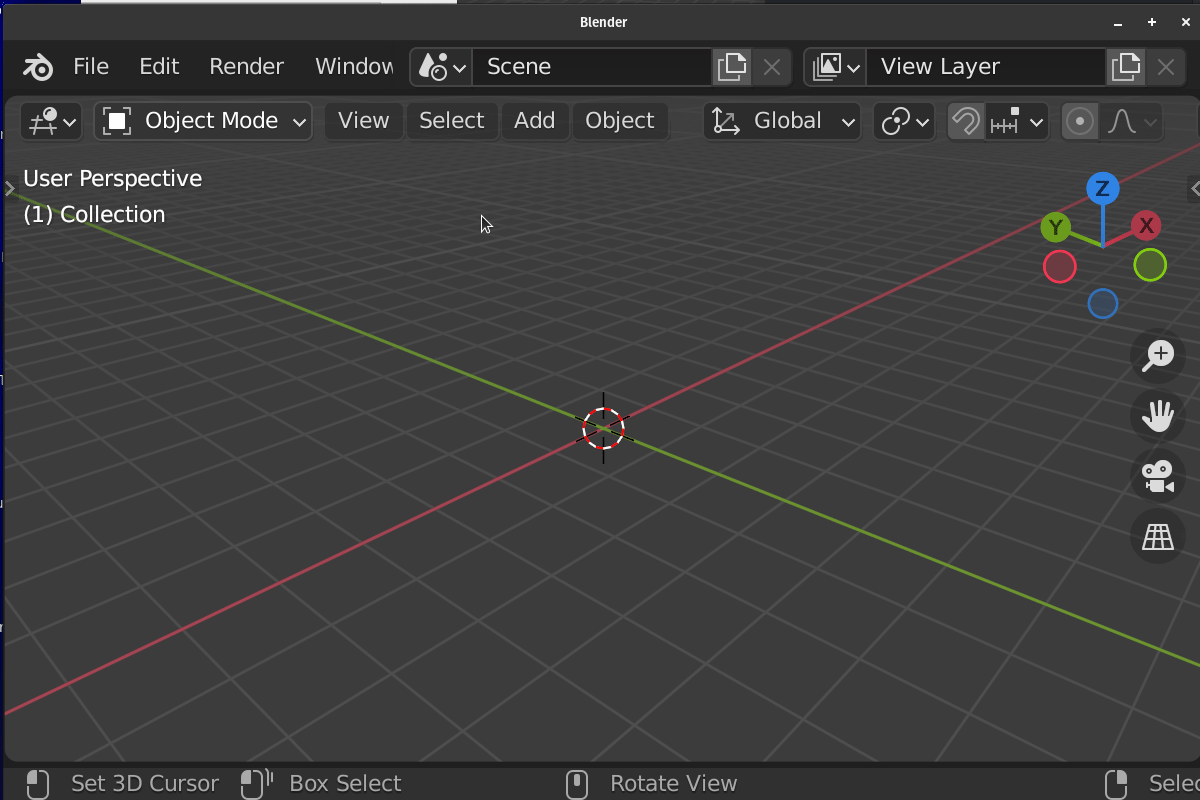Click the Blender logo menu icon
This screenshot has height=800, width=1200.
click(38, 67)
